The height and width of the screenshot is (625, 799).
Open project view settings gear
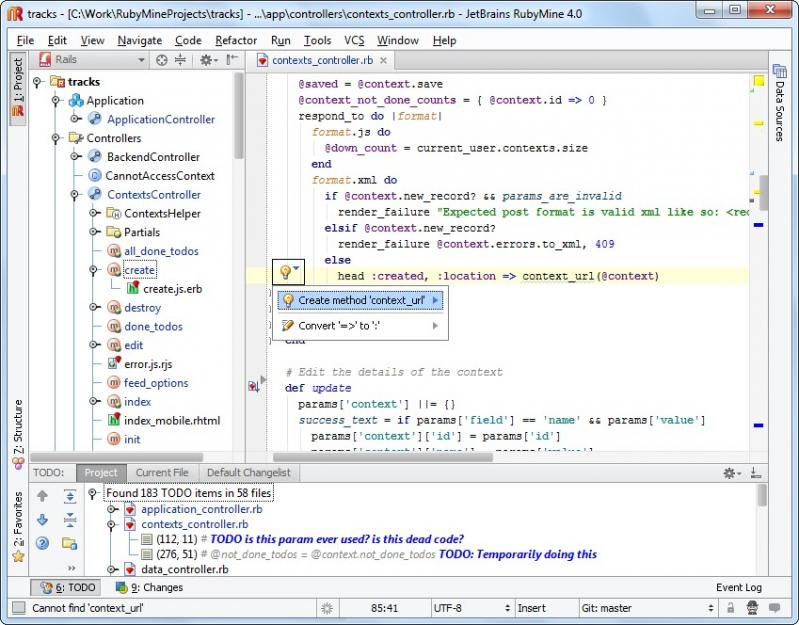[x=208, y=60]
